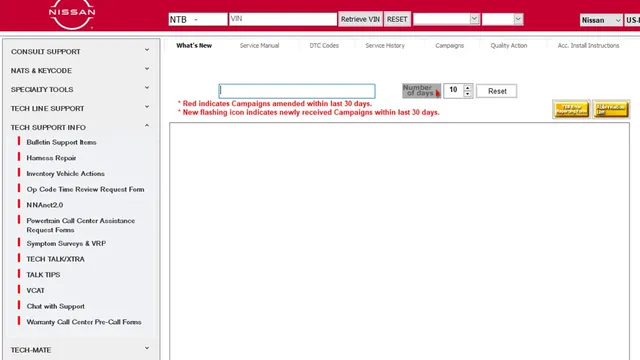The width and height of the screenshot is (640, 360).
Task: Click the VIN input field
Action: click(283, 19)
